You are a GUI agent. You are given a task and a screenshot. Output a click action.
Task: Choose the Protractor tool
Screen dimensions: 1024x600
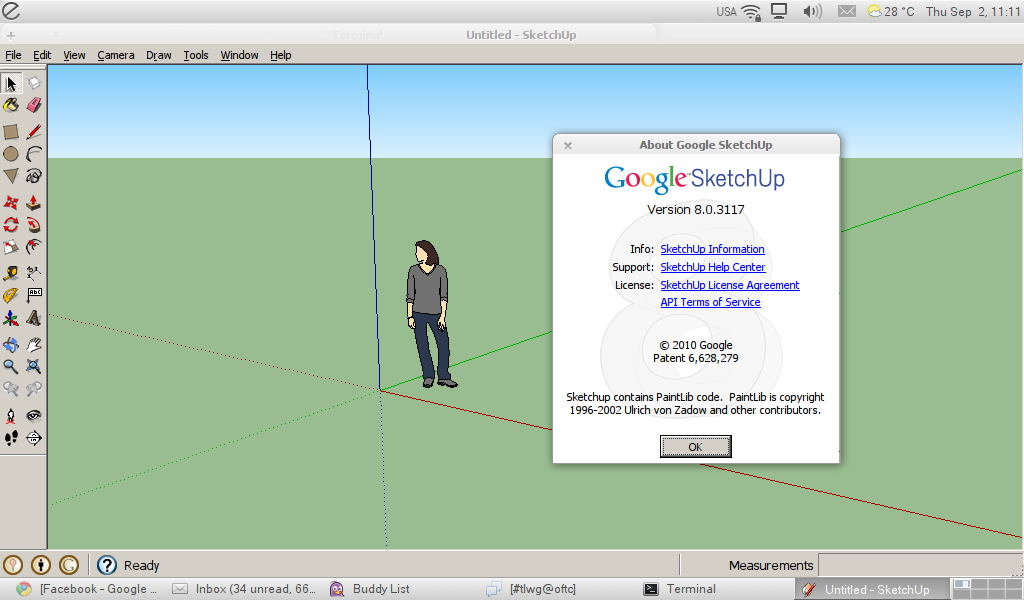pos(11,295)
